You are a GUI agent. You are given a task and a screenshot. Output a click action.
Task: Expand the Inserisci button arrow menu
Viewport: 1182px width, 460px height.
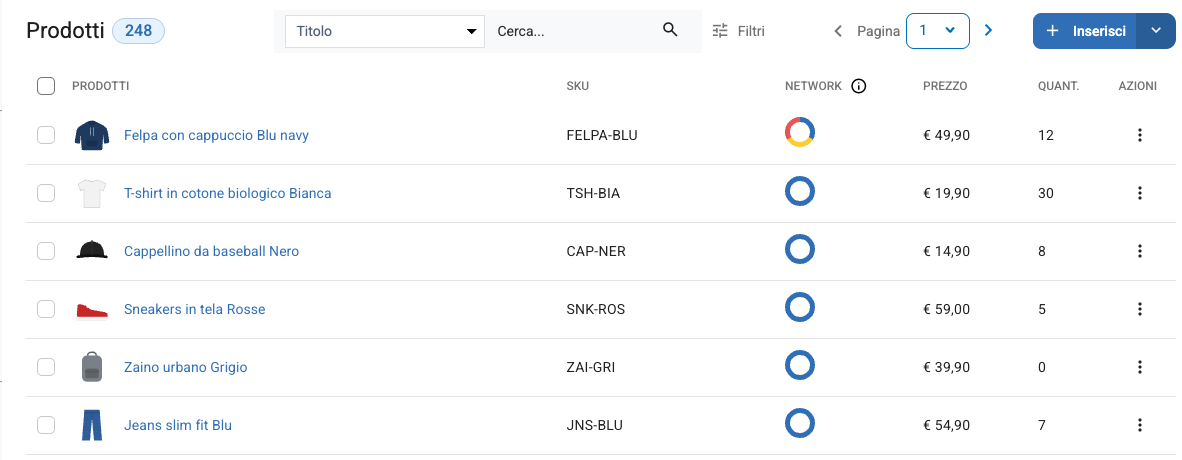pos(1156,31)
